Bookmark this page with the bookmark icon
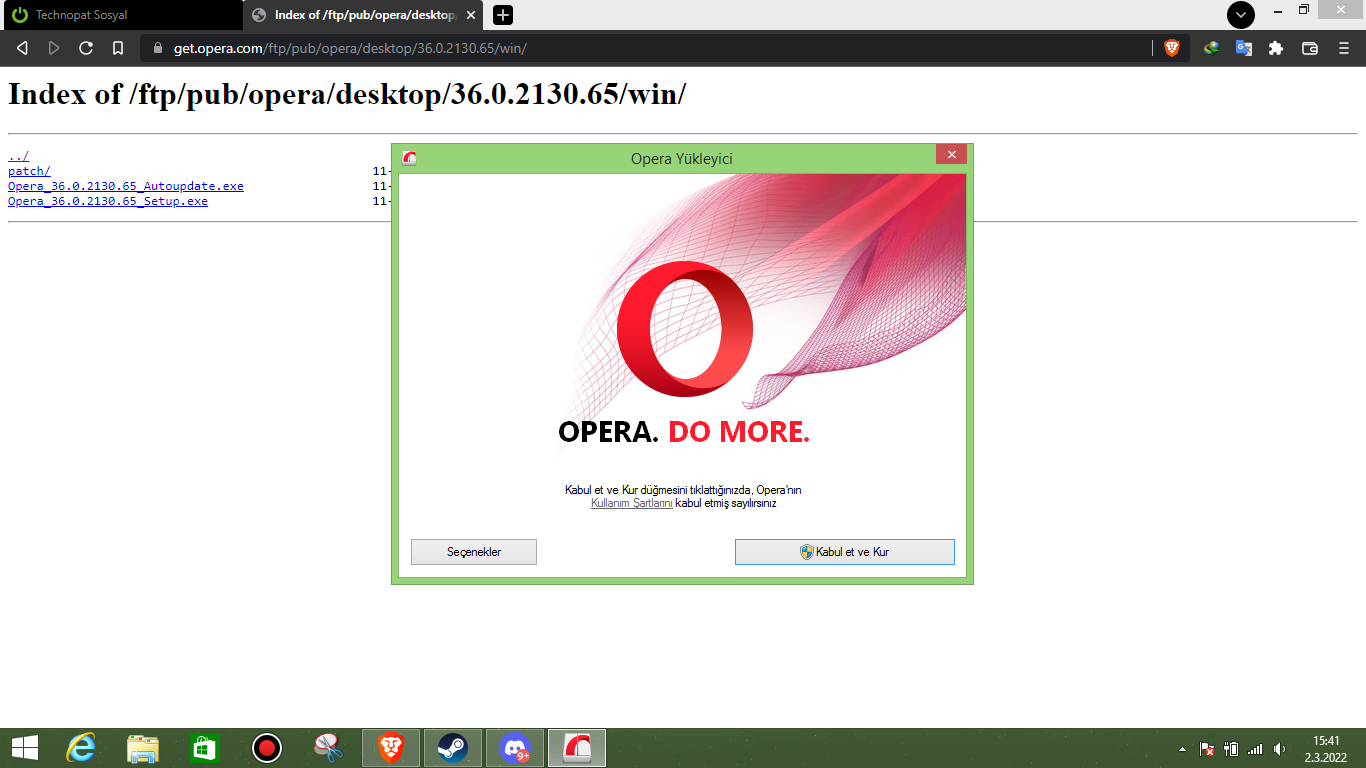The image size is (1366, 768). [118, 48]
